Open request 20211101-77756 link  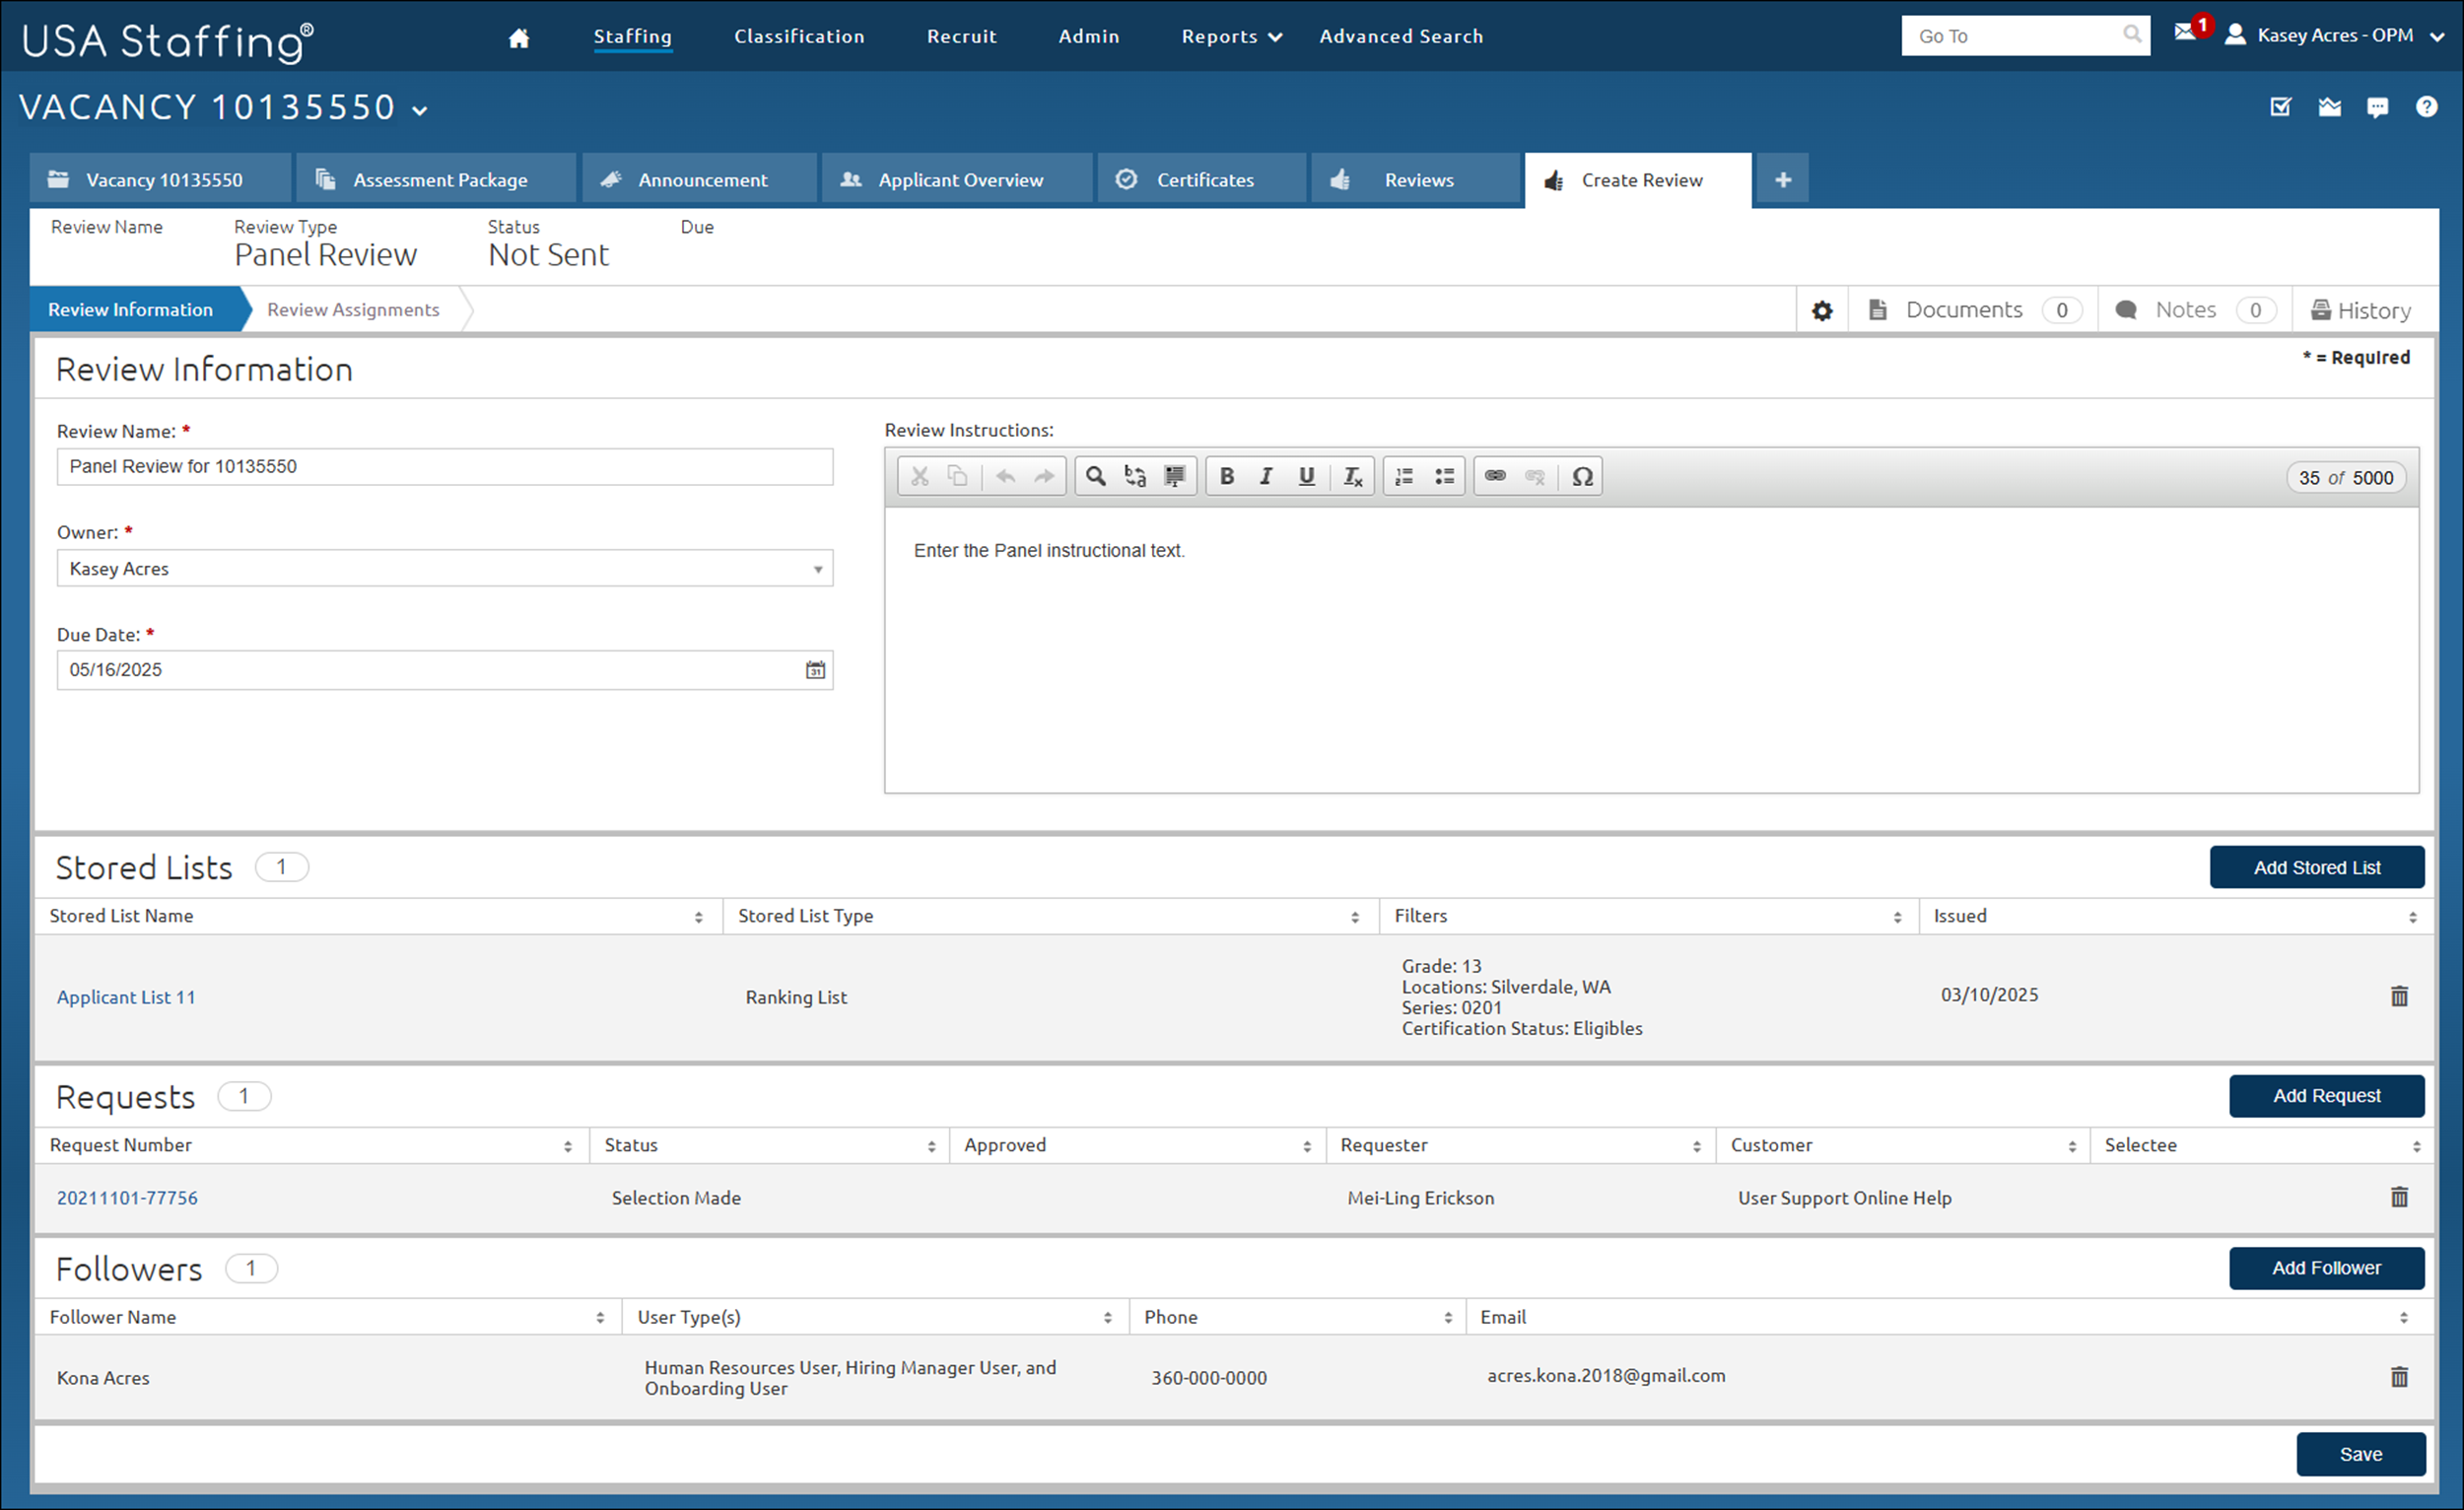(127, 1198)
